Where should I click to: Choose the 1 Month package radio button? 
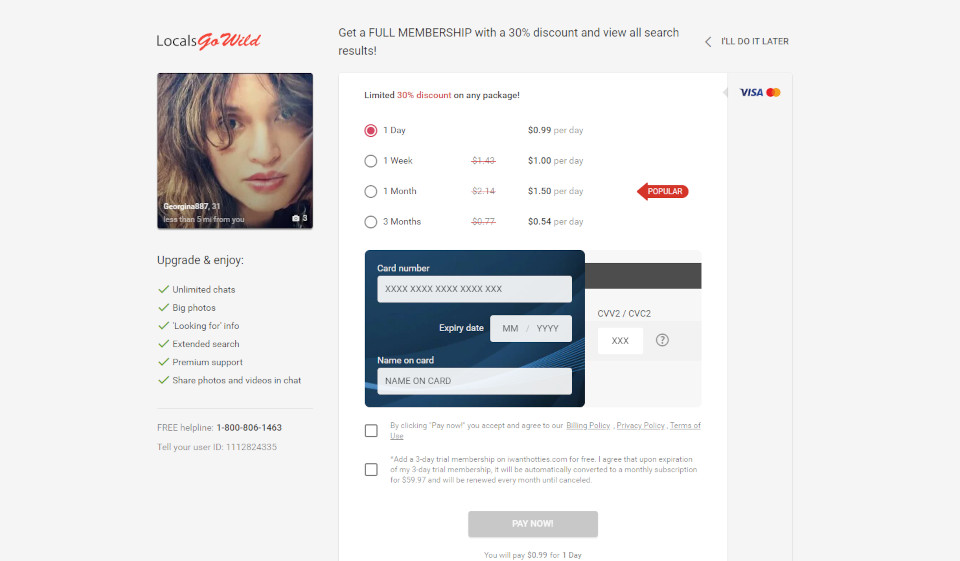tap(370, 192)
